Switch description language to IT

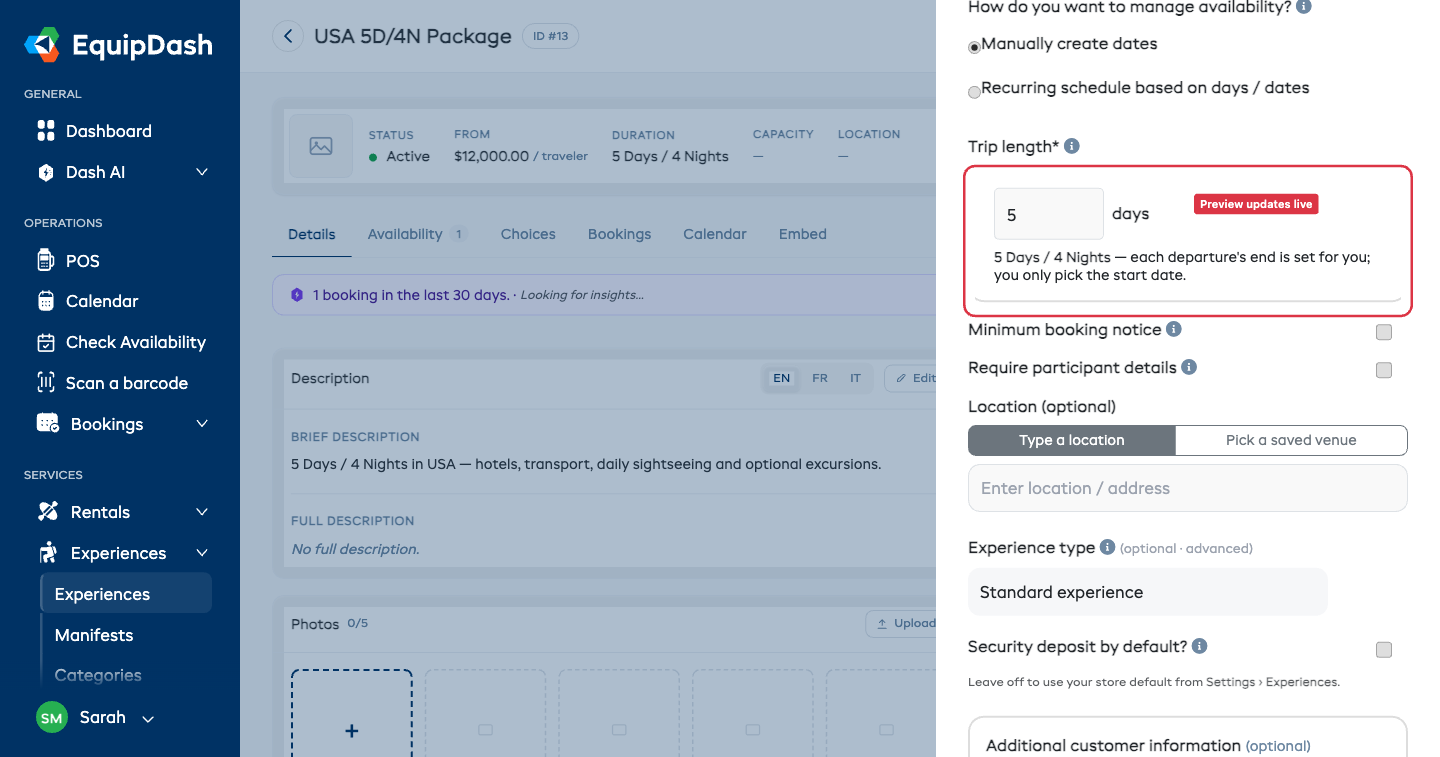click(x=855, y=378)
